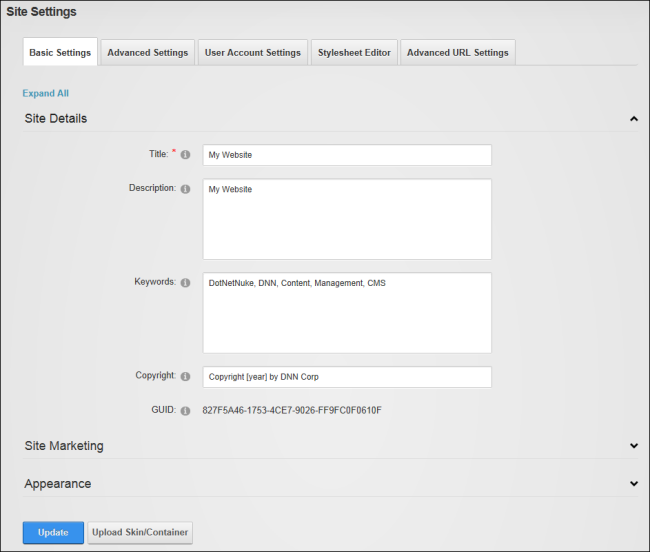Screen dimensions: 650x552
Task: Click the GUID field label
Action: coord(164,410)
